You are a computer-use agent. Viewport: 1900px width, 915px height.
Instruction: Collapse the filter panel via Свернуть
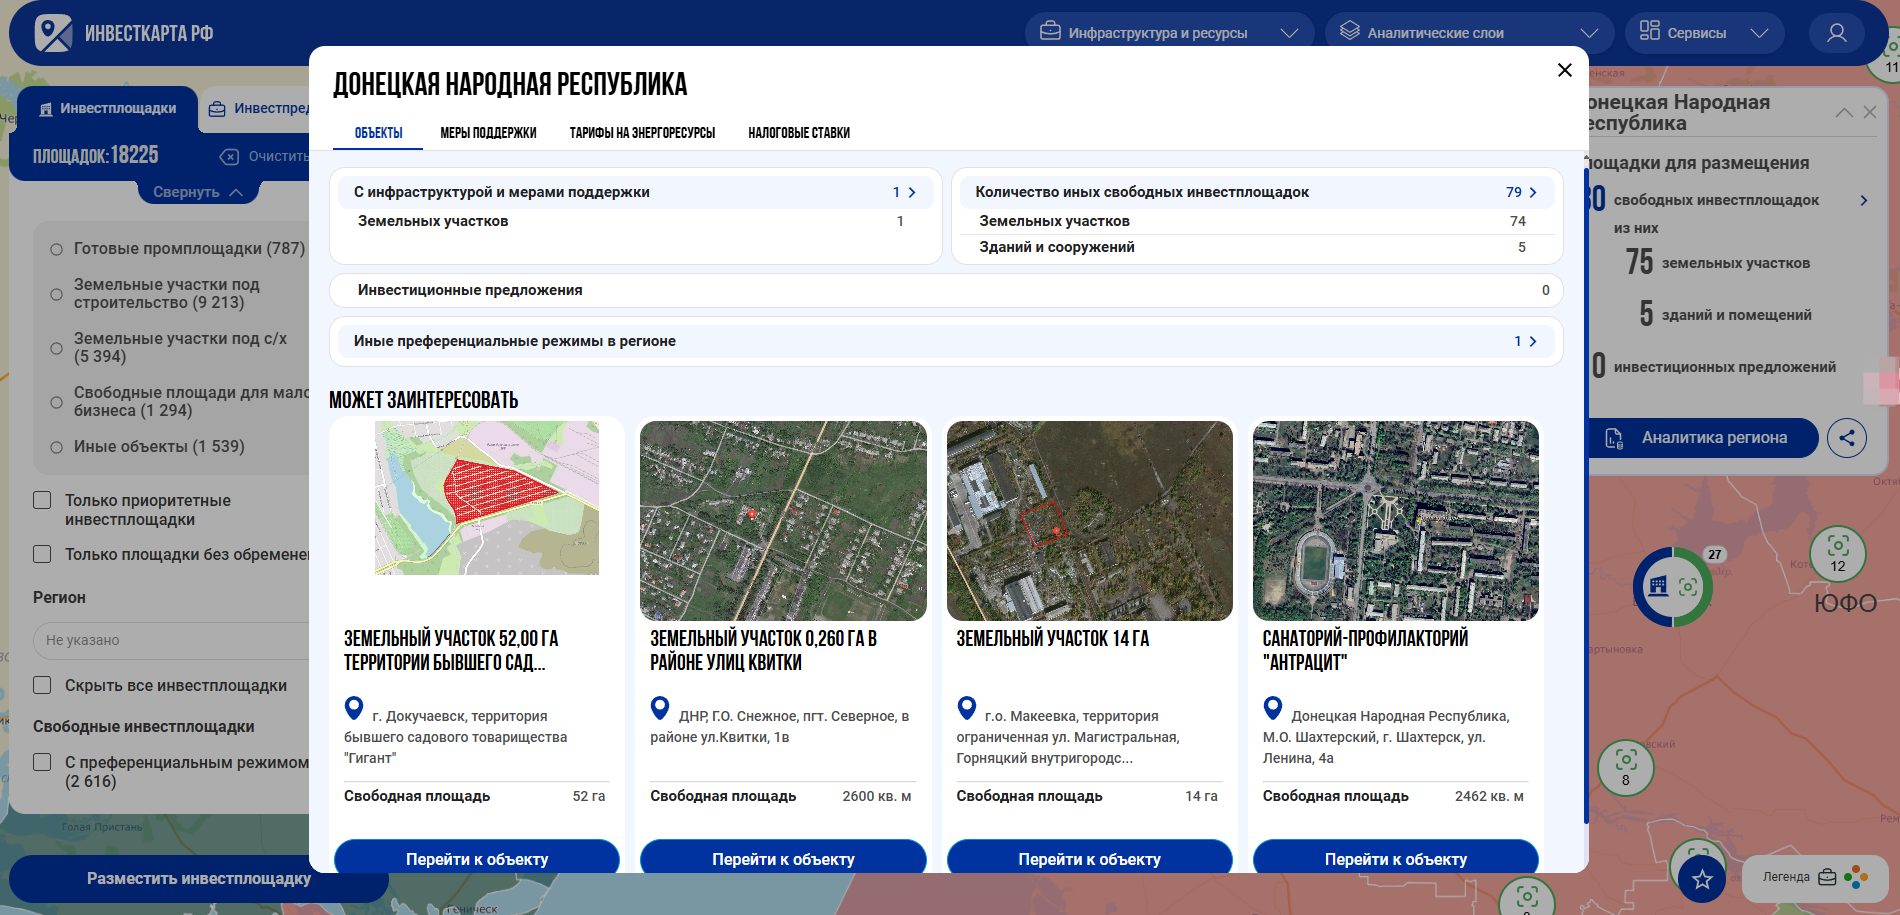tap(197, 192)
